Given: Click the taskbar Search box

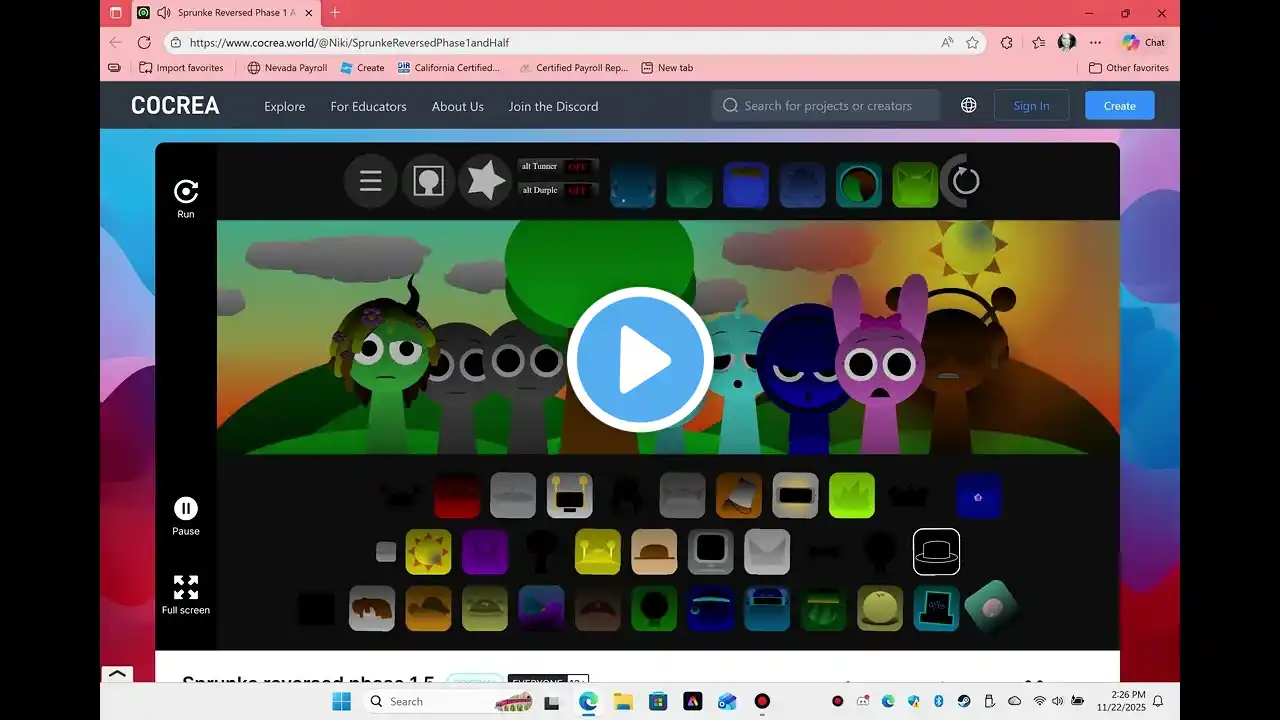Looking at the screenshot, I should pos(447,701).
